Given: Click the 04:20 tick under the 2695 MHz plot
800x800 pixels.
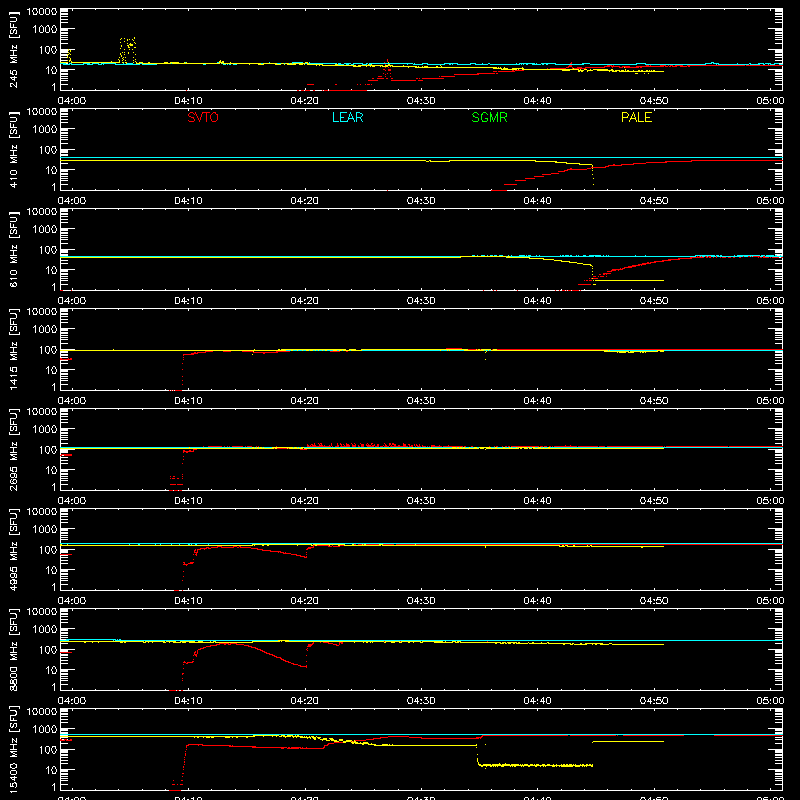Looking at the screenshot, I should [305, 501].
